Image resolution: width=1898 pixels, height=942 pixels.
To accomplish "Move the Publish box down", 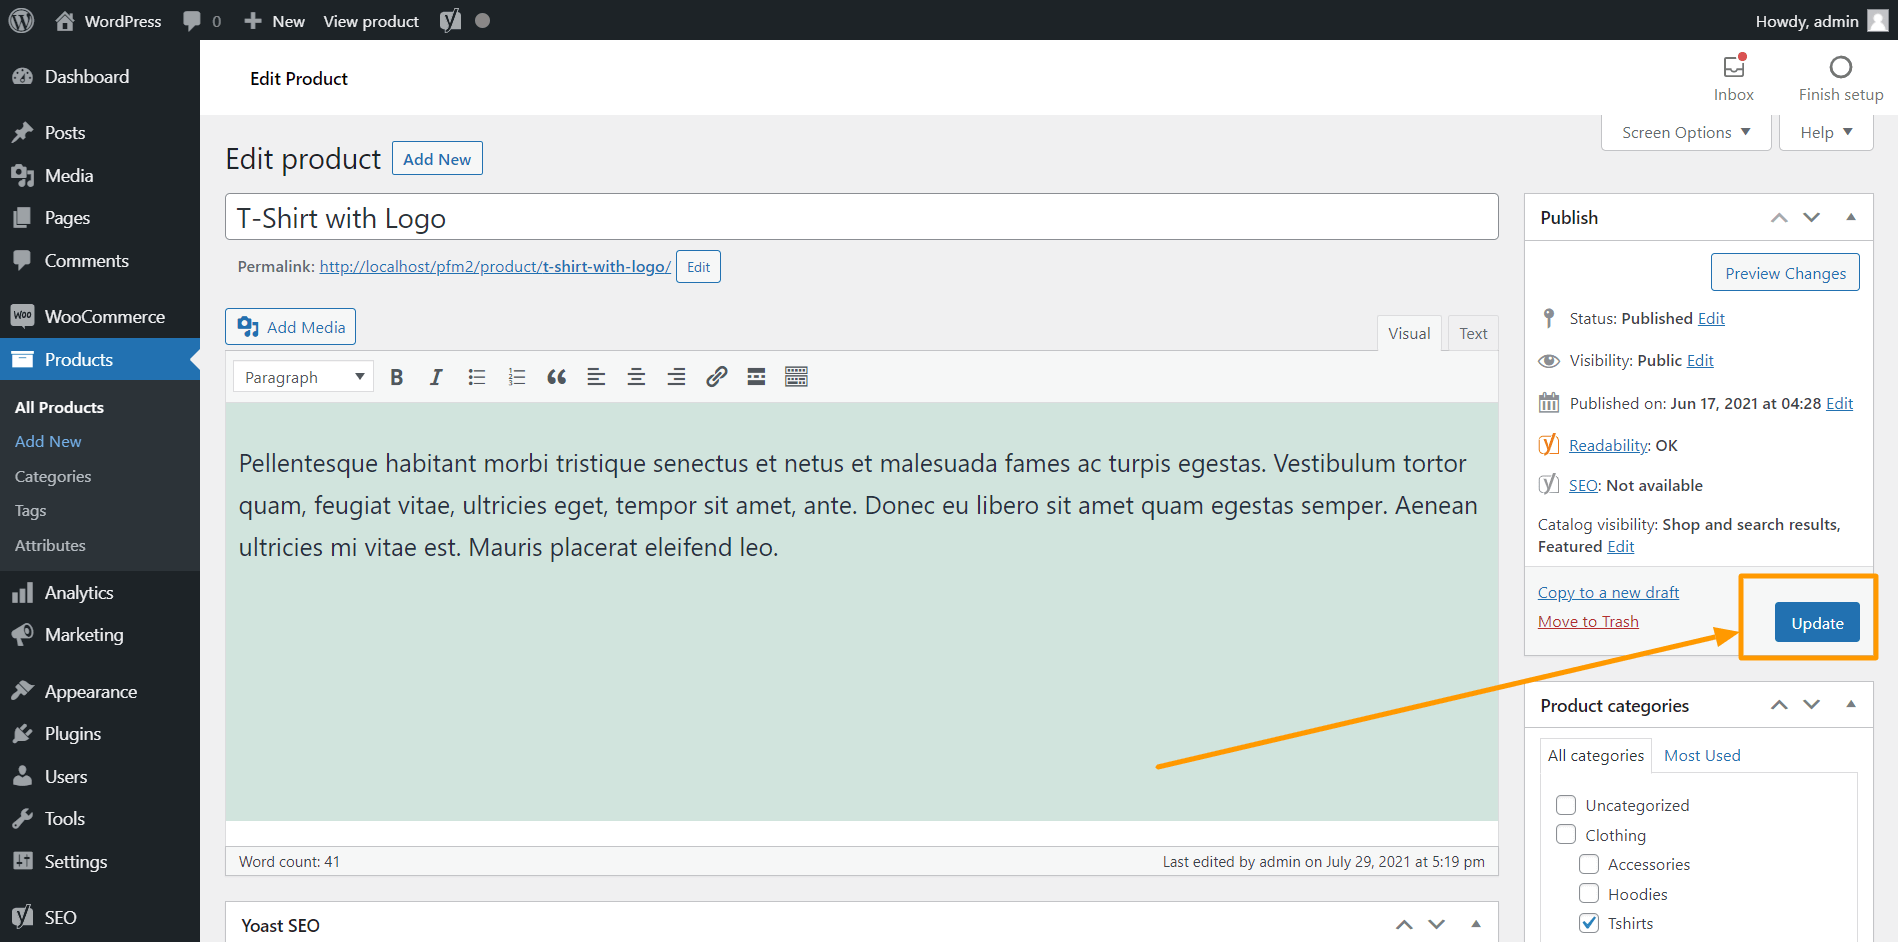I will [x=1811, y=218].
